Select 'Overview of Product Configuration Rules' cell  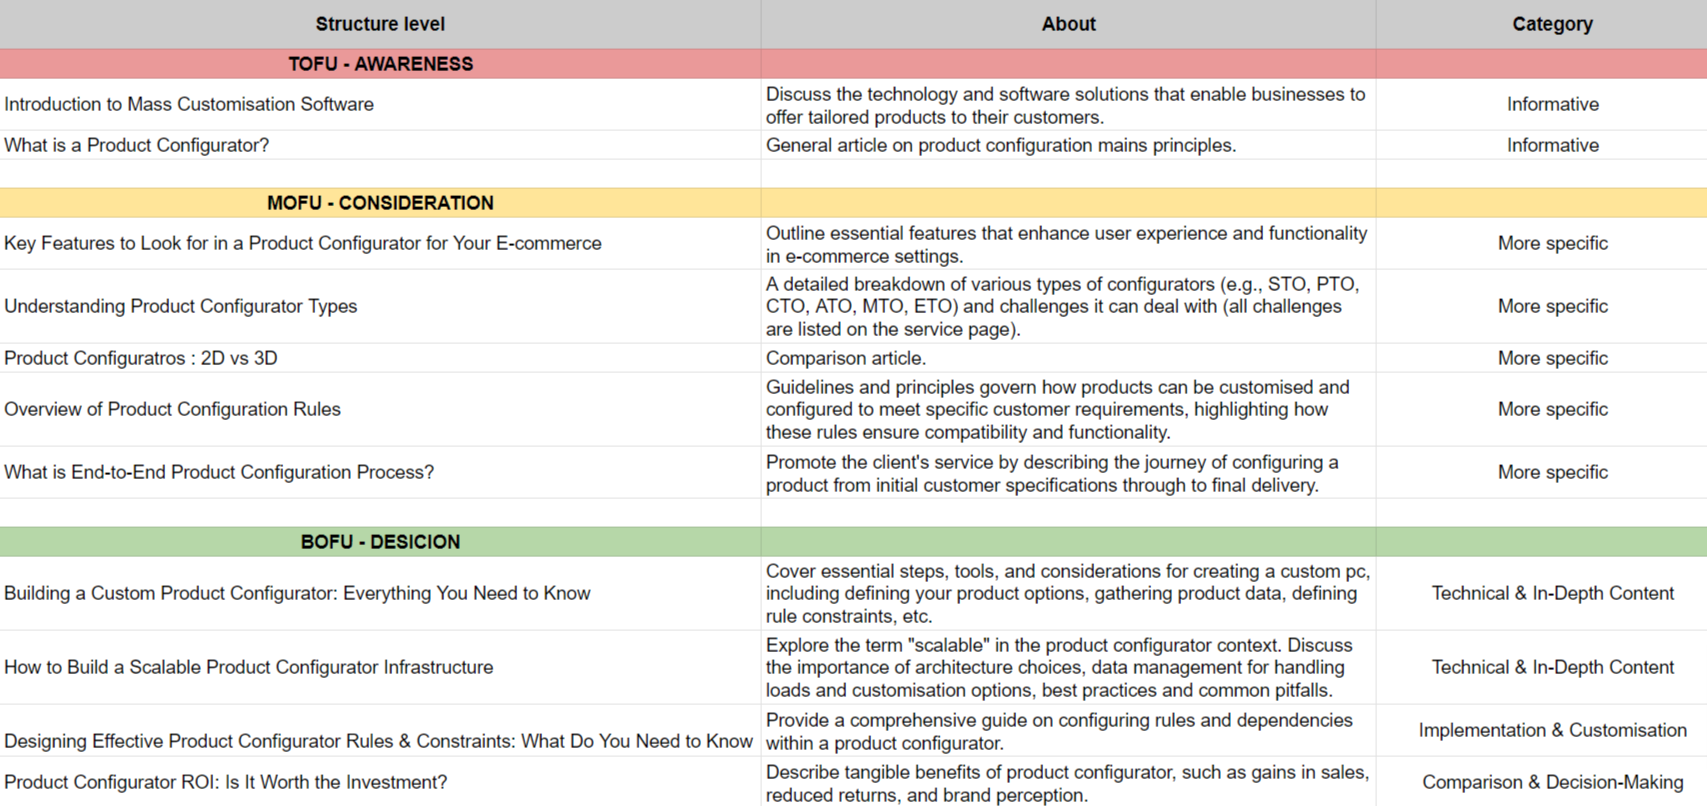[x=173, y=409]
